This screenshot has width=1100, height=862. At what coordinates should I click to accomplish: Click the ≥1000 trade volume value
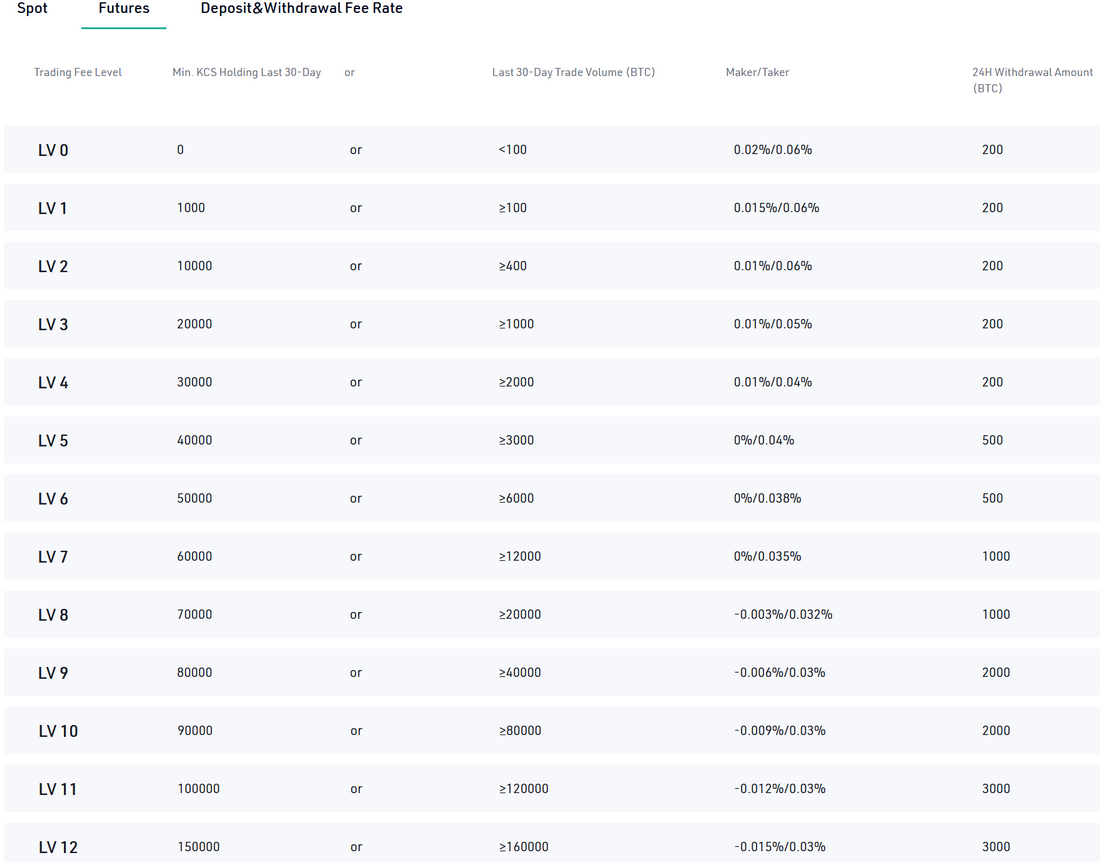(x=516, y=324)
